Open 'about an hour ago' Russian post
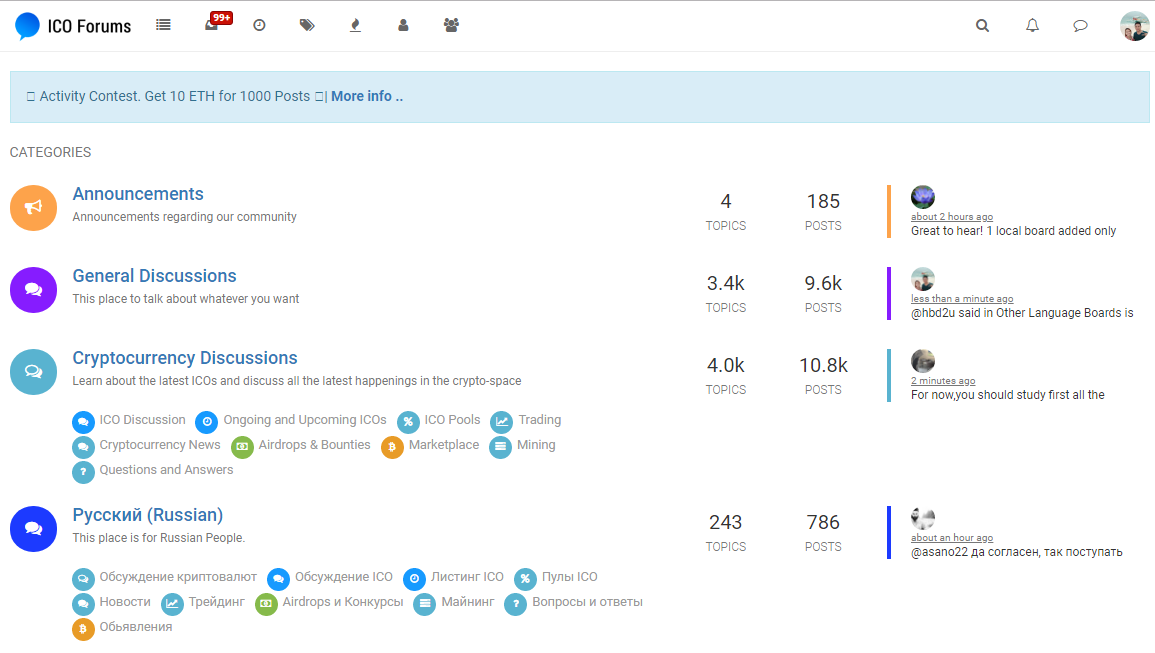Image resolution: width=1155 pixels, height=653 pixels. pos(952,537)
